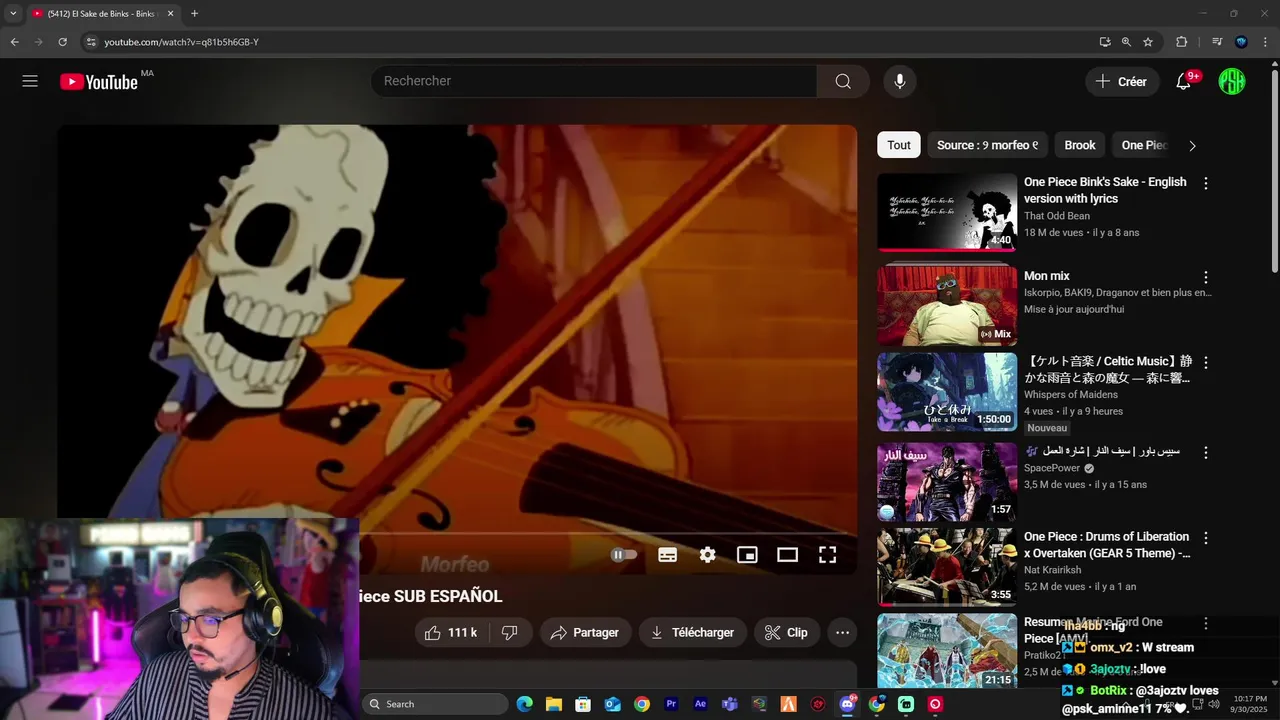Click the taskbar Search box

435,704
